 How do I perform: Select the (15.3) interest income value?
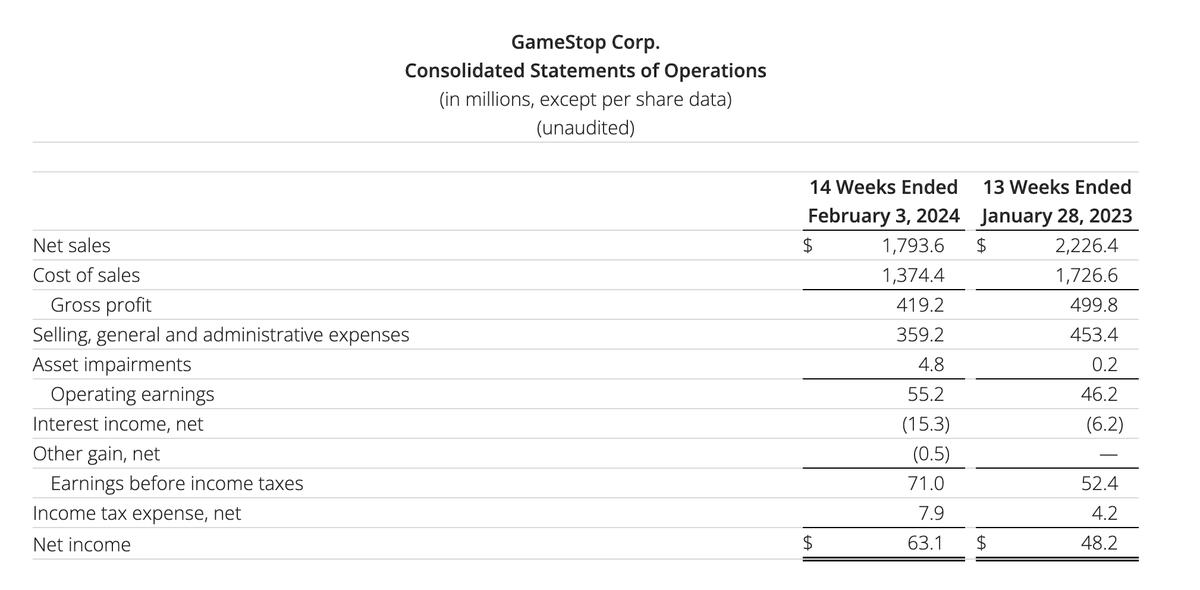pyautogui.click(x=921, y=424)
